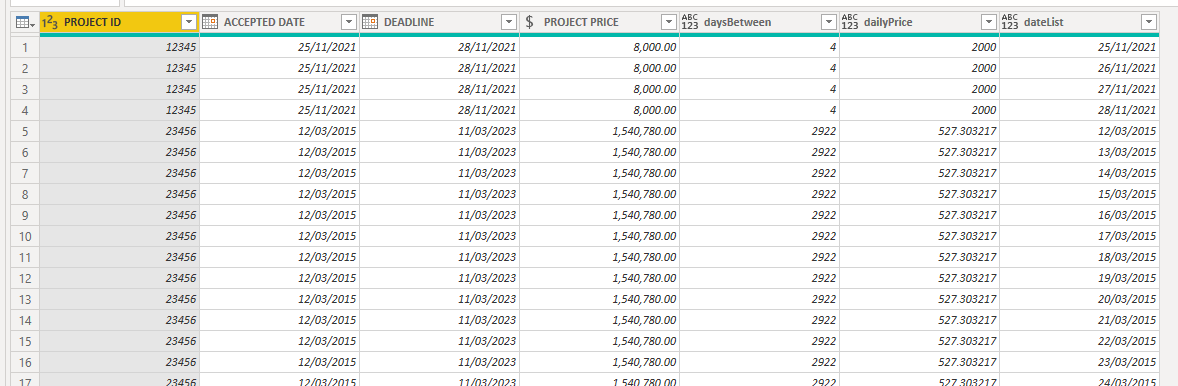Viewport: 1178px width, 386px height.
Task: Click ACCEPTED DATE cell 12/03/2015 in row 8
Action: tap(279, 195)
